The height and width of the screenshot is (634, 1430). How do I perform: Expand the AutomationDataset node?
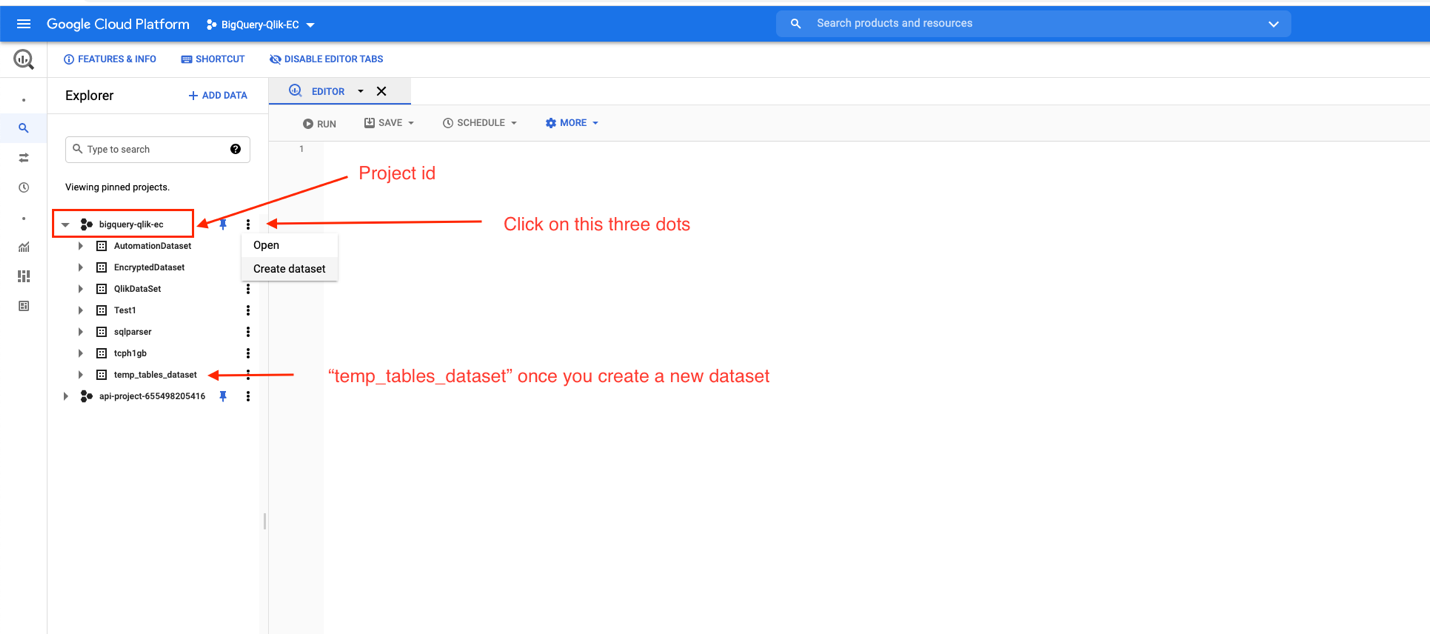81,246
